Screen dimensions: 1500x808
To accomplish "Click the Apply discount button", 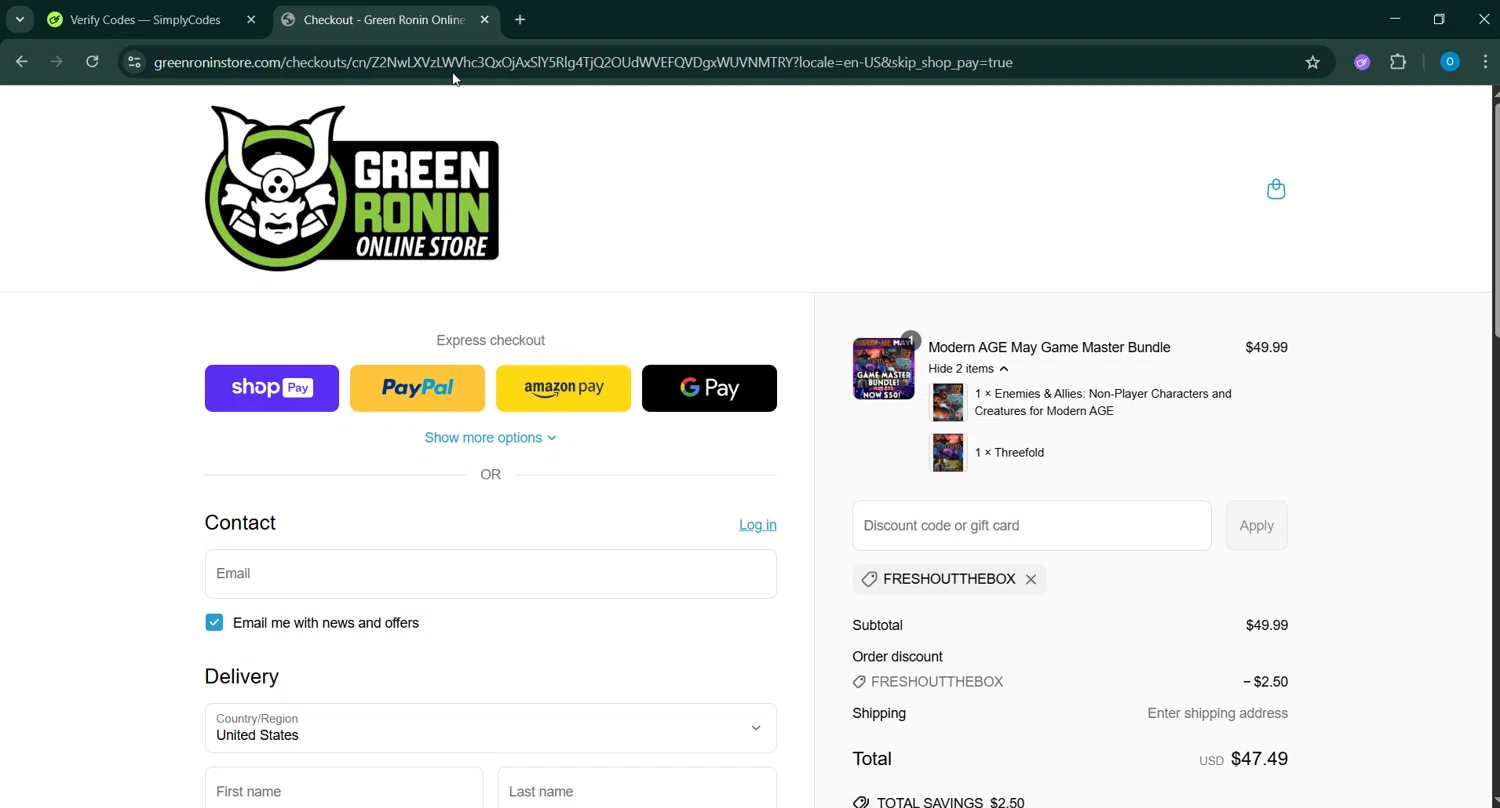I will tap(1257, 526).
